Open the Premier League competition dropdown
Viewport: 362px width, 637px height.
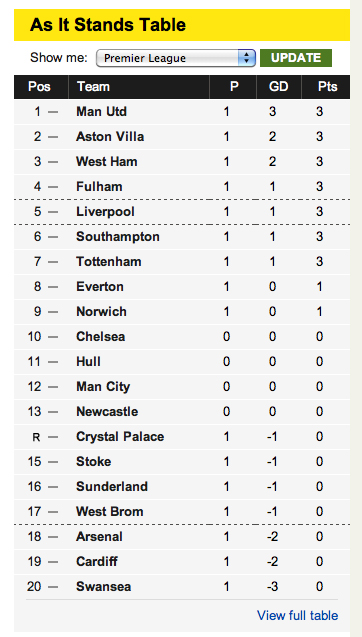coord(176,58)
